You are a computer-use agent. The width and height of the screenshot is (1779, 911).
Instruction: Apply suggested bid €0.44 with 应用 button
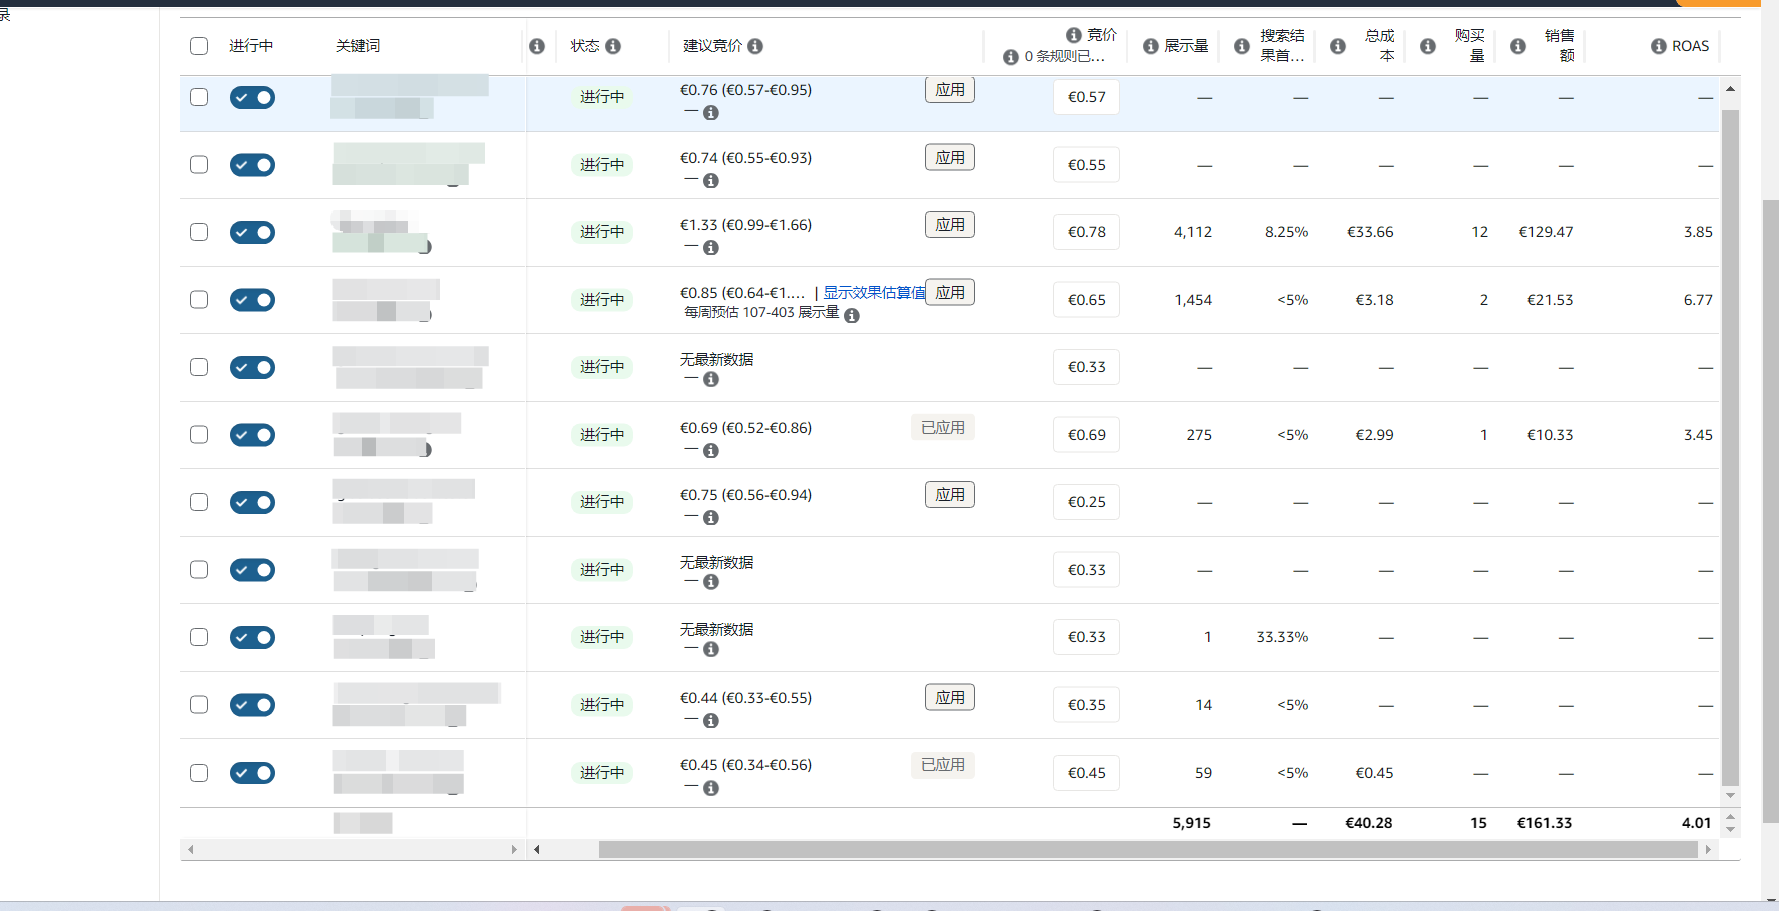(x=950, y=698)
